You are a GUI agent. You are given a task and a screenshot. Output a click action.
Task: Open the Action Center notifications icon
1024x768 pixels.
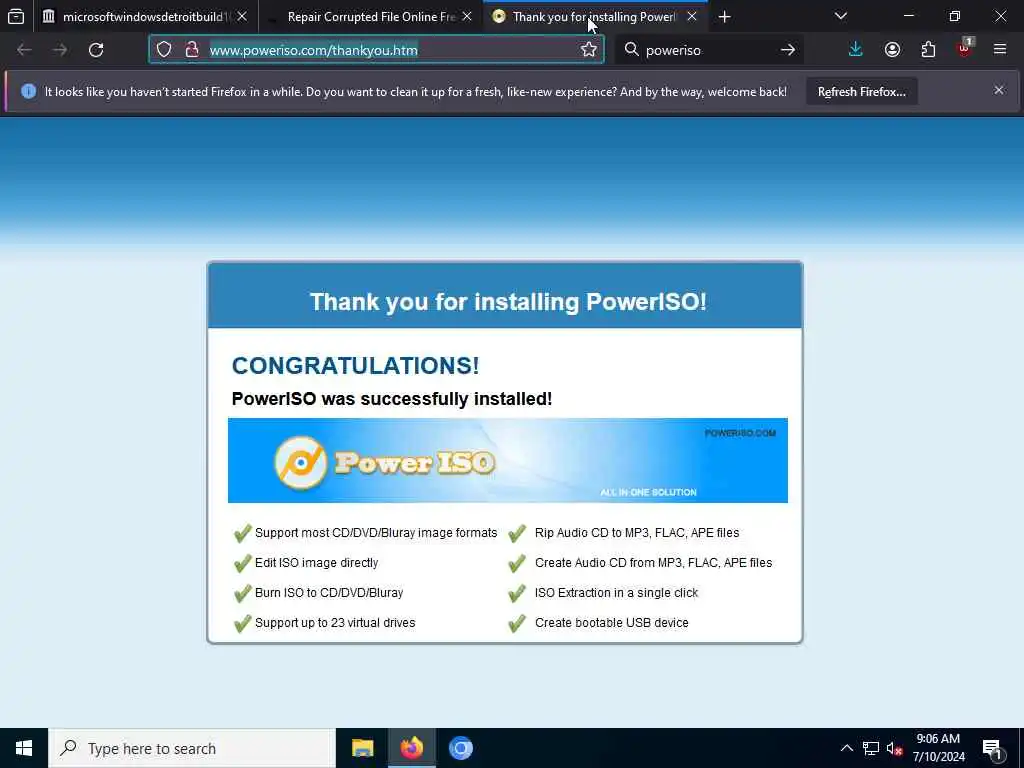[x=993, y=748]
